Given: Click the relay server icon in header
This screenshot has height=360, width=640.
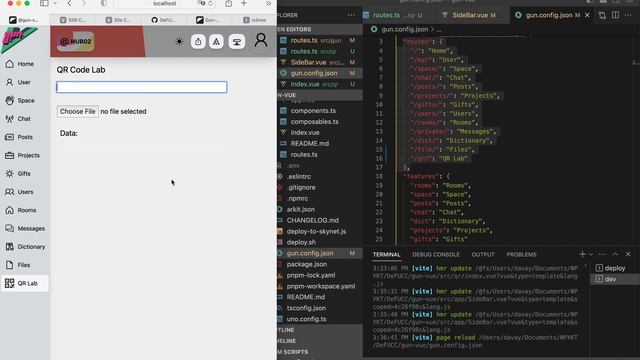Looking at the screenshot, I should 237,41.
